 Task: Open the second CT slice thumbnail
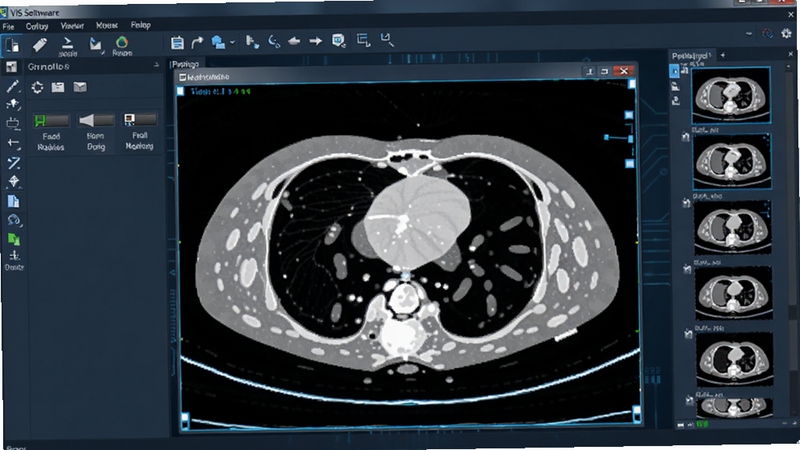[732, 161]
